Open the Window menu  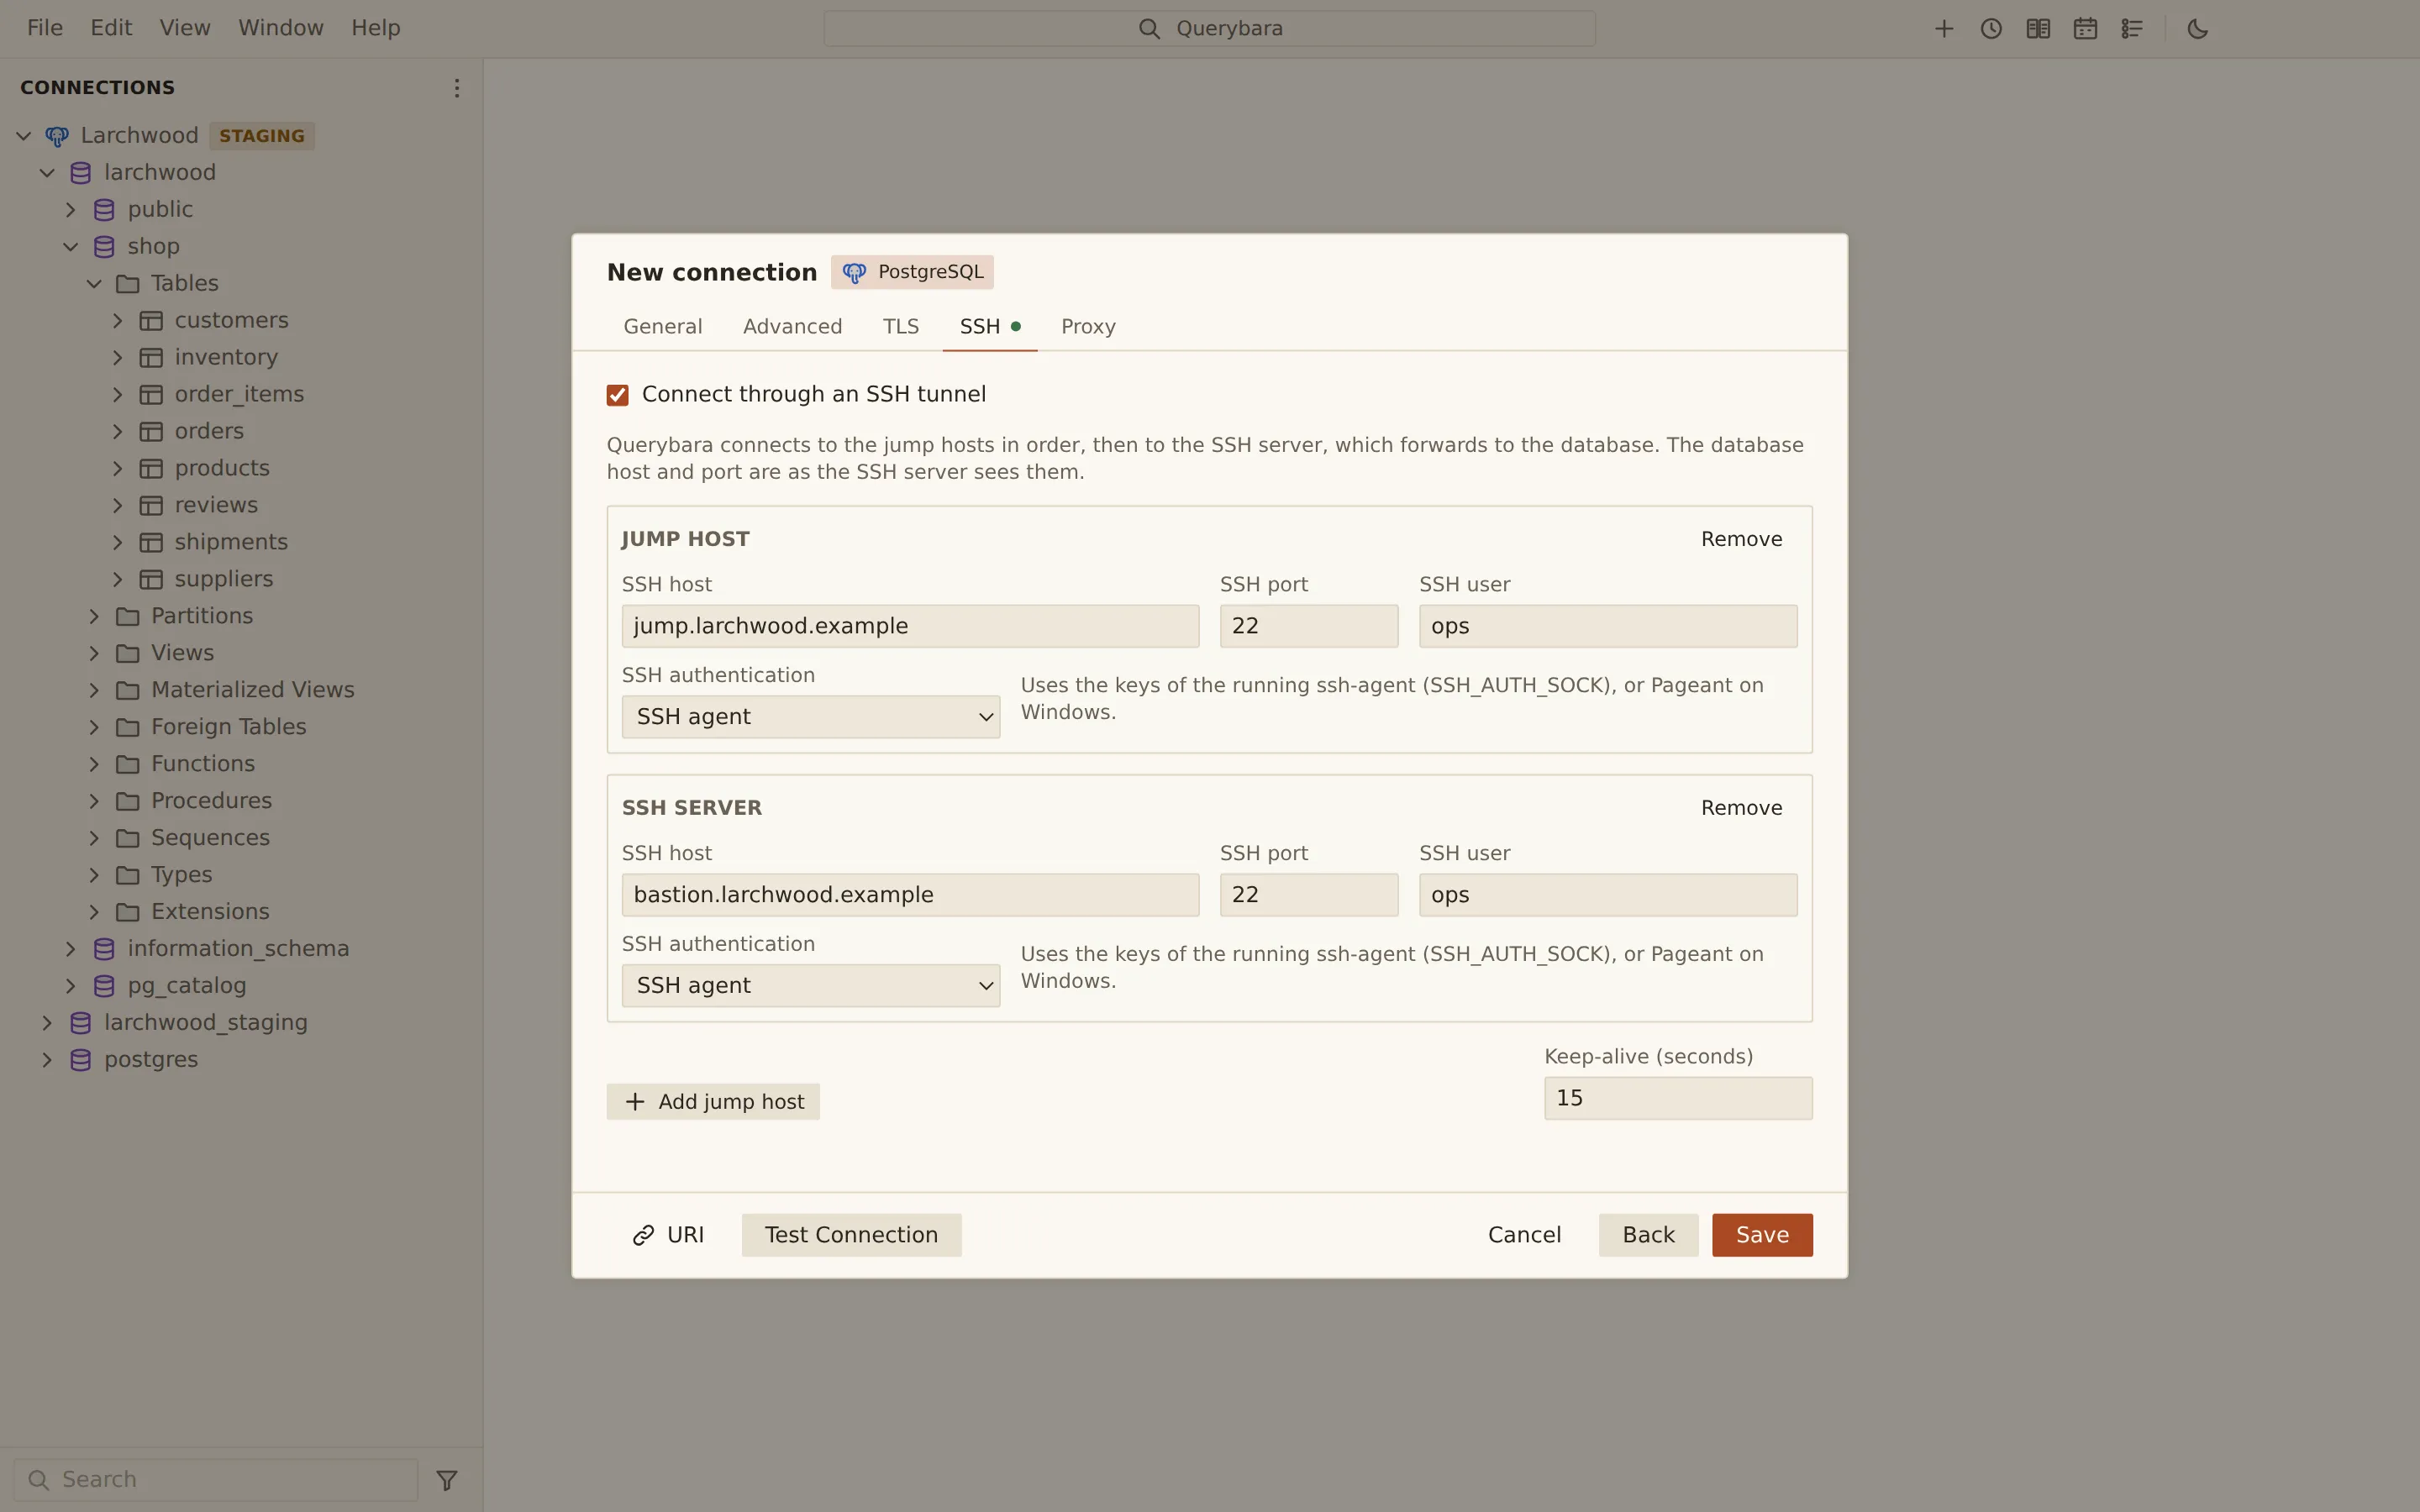(280, 28)
